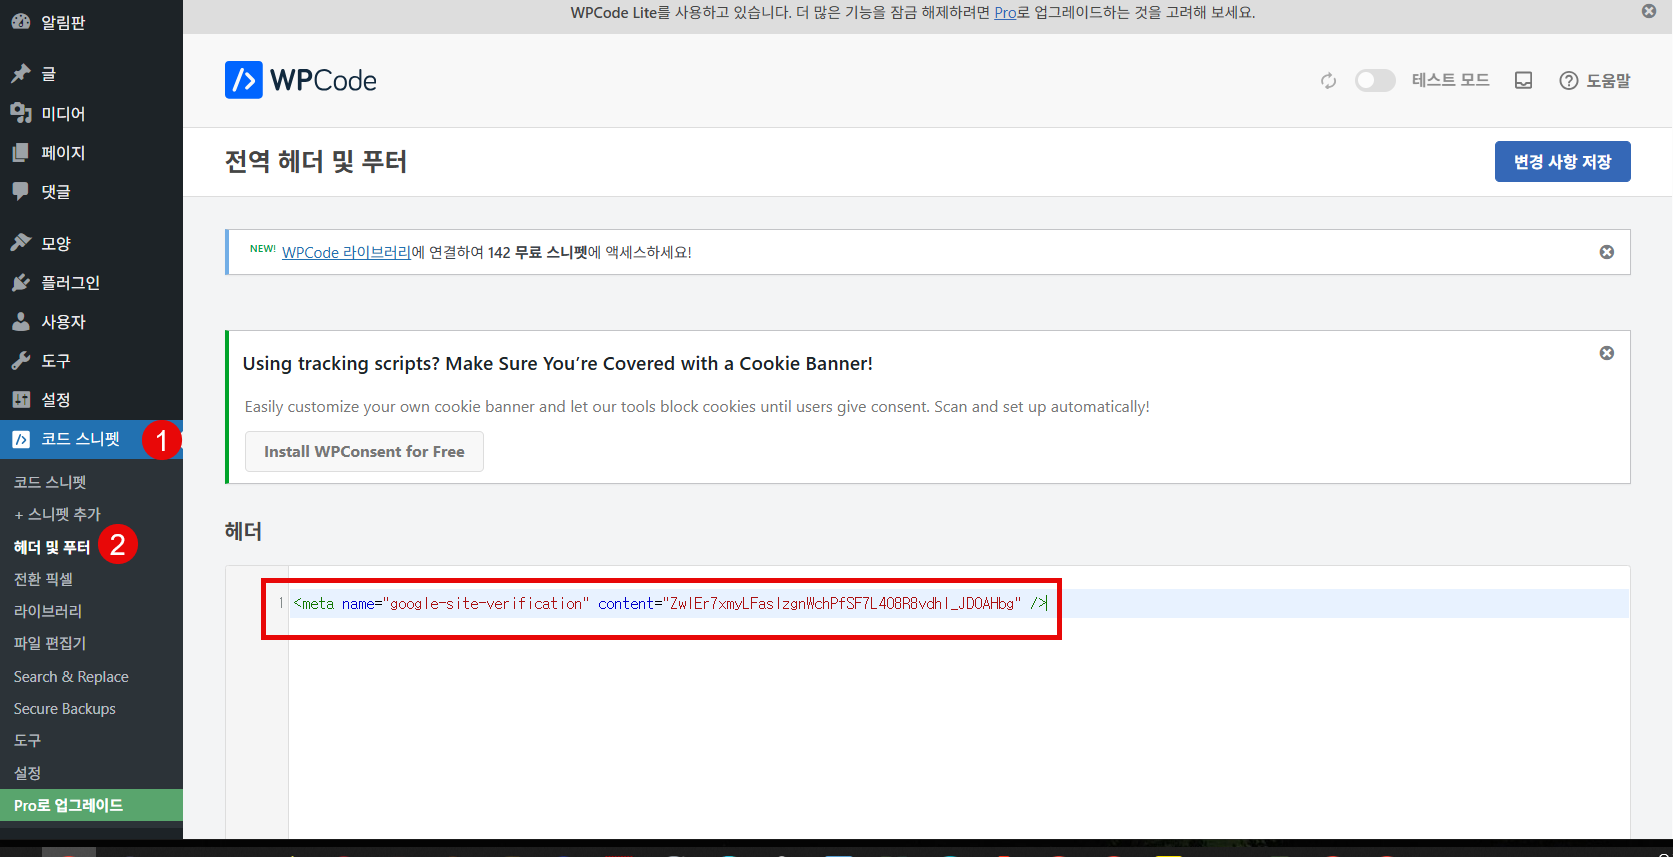Image resolution: width=1673 pixels, height=857 pixels.
Task: Click the pushpin icon next to 글
Action: [21, 74]
